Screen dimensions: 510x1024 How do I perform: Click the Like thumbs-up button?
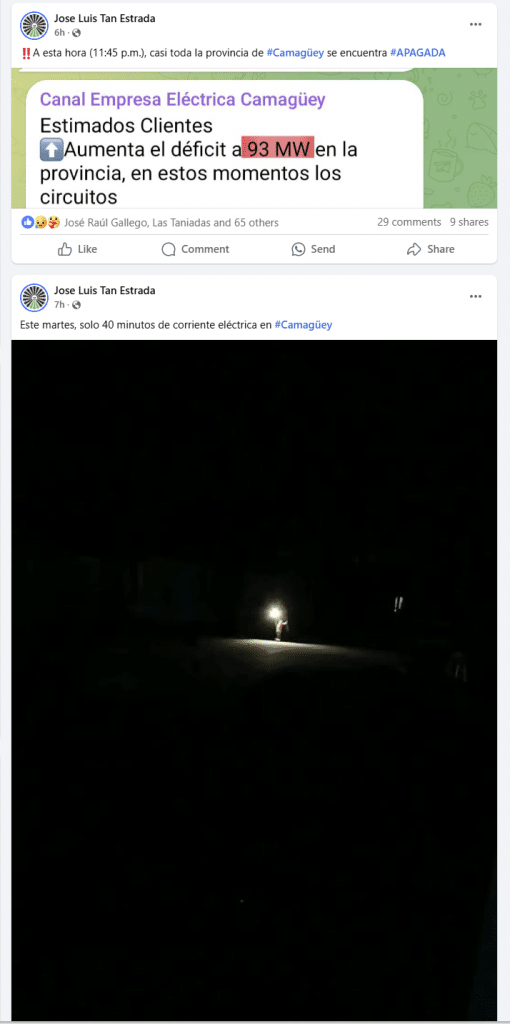77,249
